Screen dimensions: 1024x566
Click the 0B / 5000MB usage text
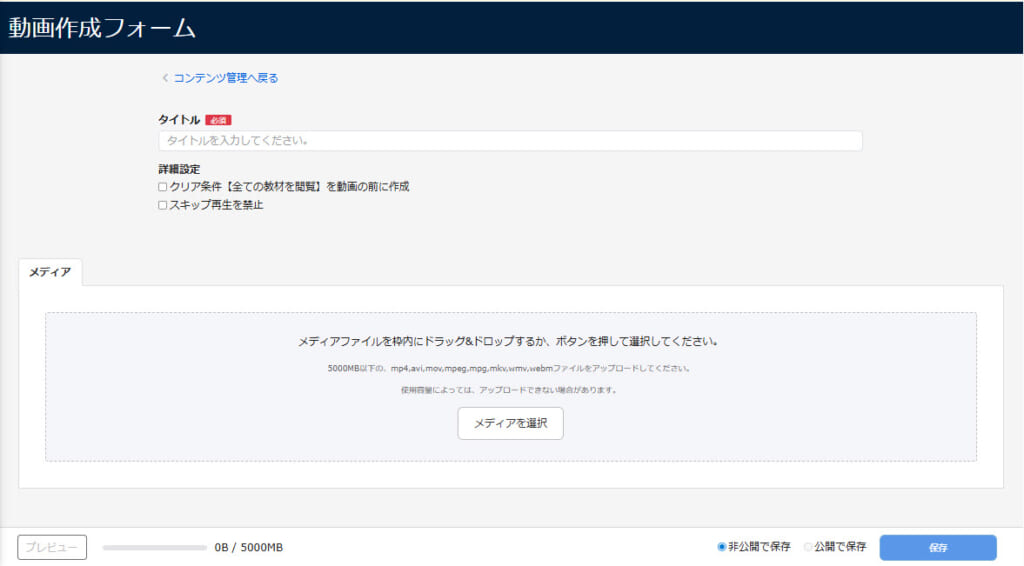[x=248, y=548]
